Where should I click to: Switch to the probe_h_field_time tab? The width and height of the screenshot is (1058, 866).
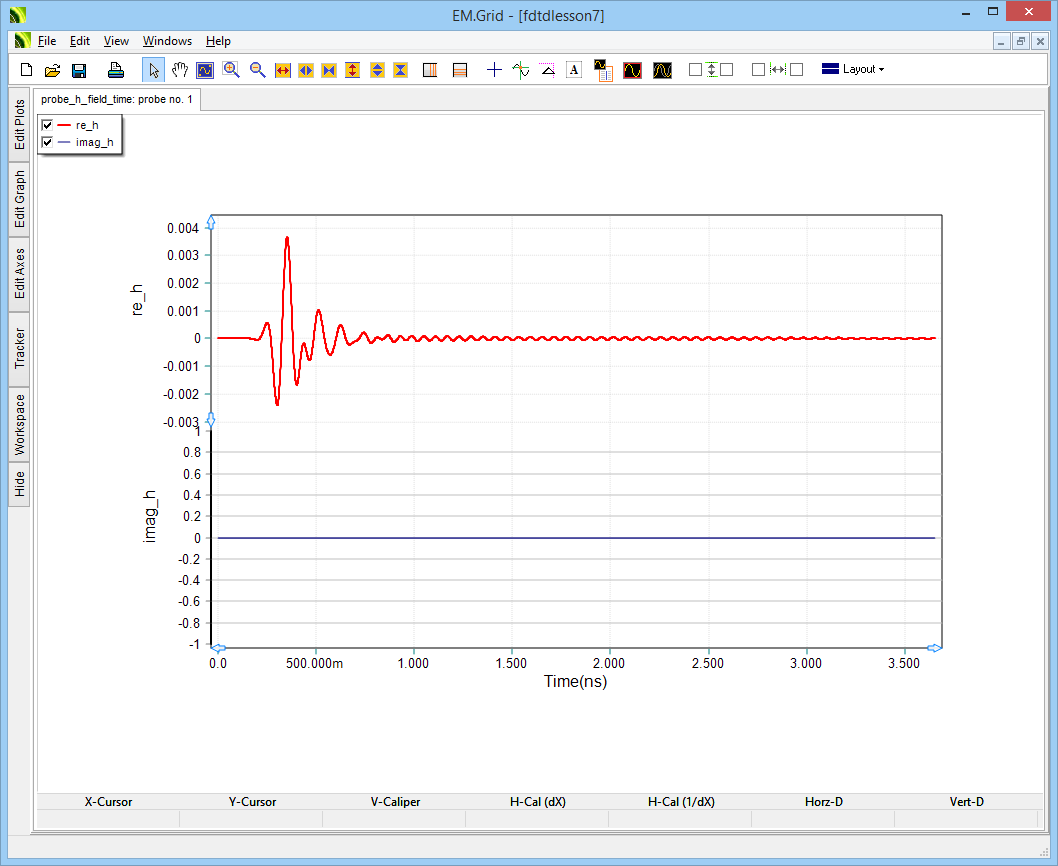coord(117,100)
